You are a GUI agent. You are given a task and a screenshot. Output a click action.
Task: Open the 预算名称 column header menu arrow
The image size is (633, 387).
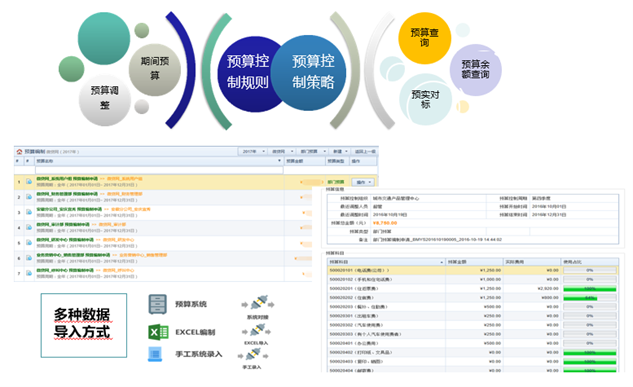[279, 161]
